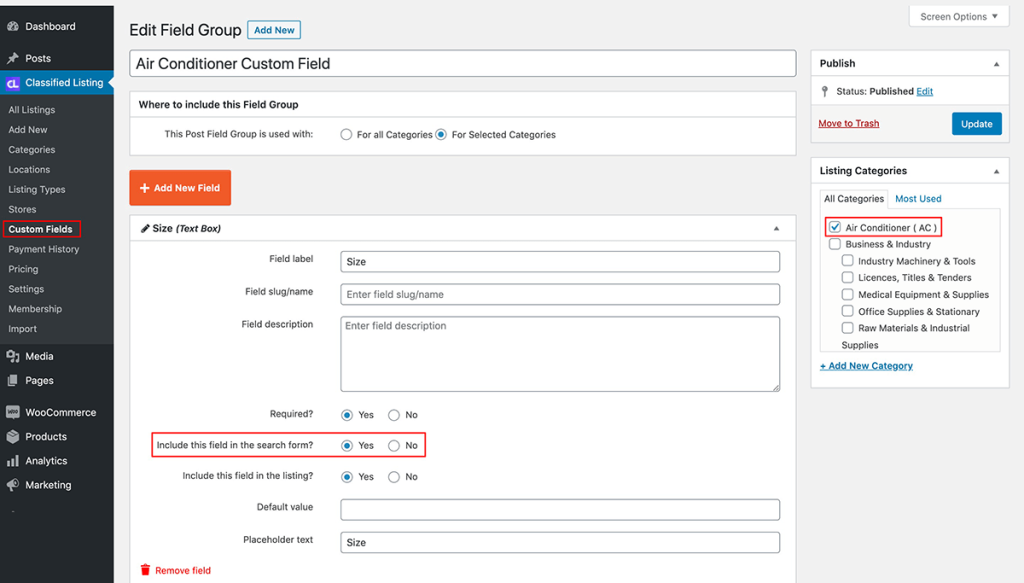Screen dimensions: 1024x583
Task: Click the Products box icon
Action: (12, 437)
